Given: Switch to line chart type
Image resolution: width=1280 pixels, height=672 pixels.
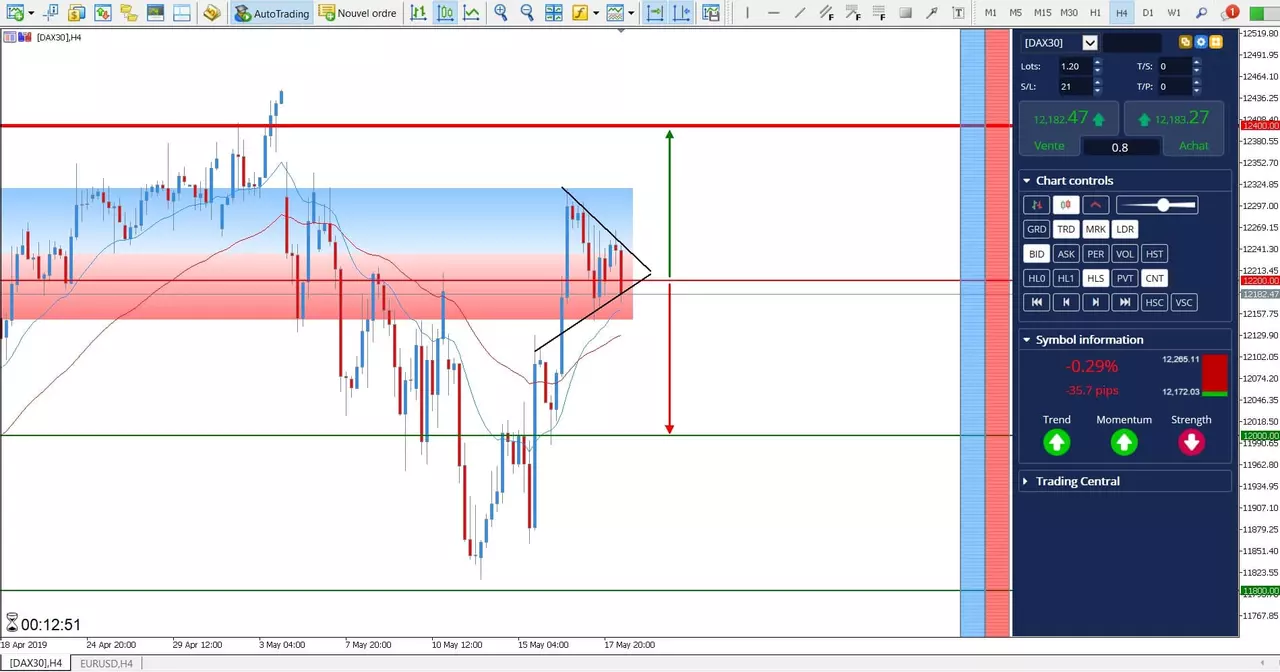Looking at the screenshot, I should [x=471, y=13].
